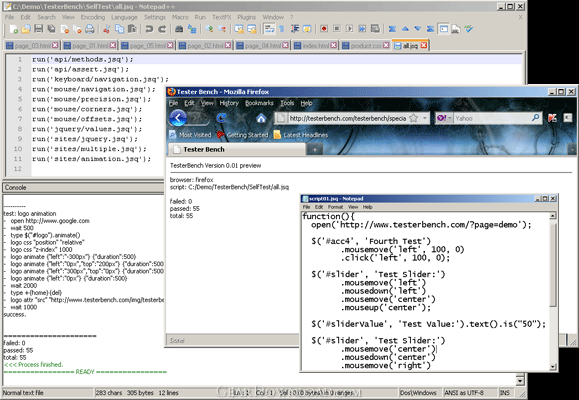
Task: Open the Firefox Bookmarks menu
Action: pos(259,103)
